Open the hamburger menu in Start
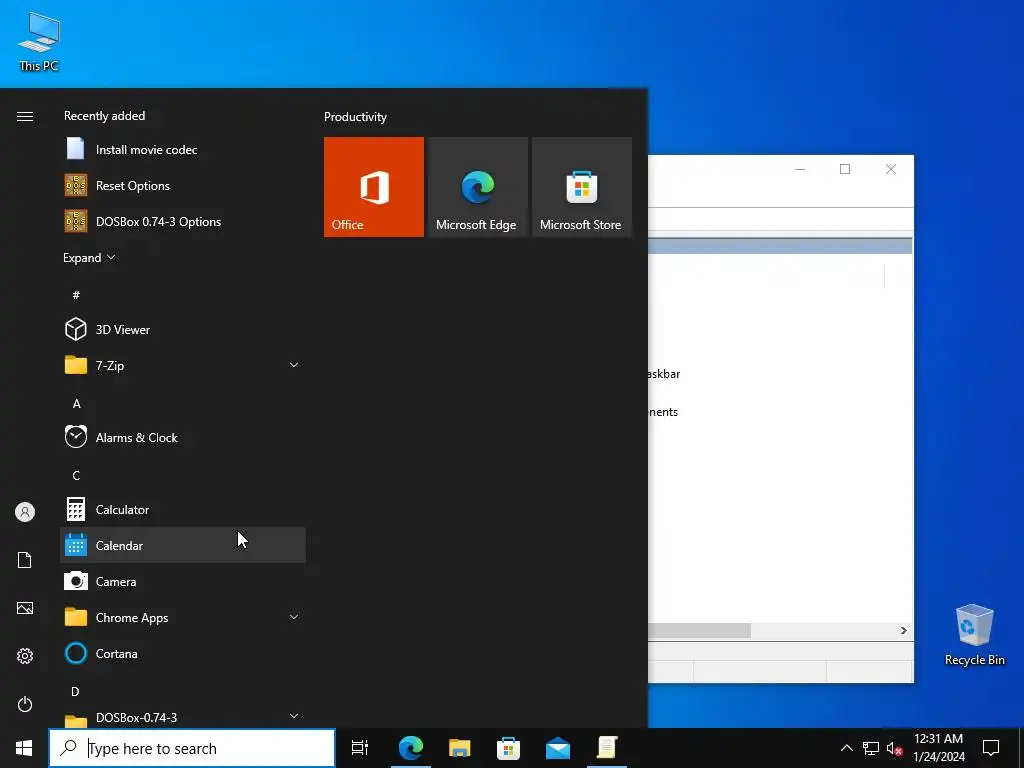This screenshot has width=1024, height=768. [x=25, y=117]
